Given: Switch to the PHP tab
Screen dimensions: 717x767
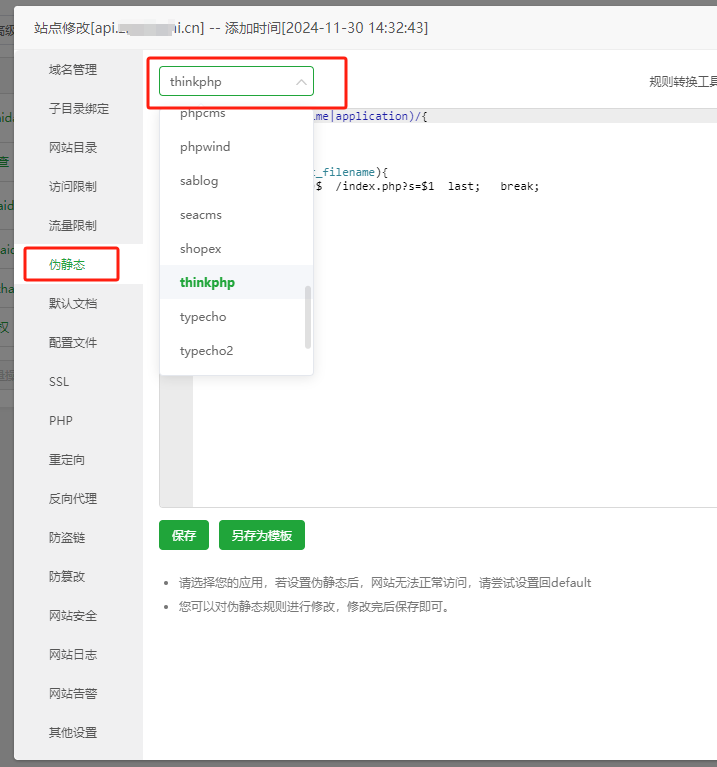Looking at the screenshot, I should (x=61, y=421).
